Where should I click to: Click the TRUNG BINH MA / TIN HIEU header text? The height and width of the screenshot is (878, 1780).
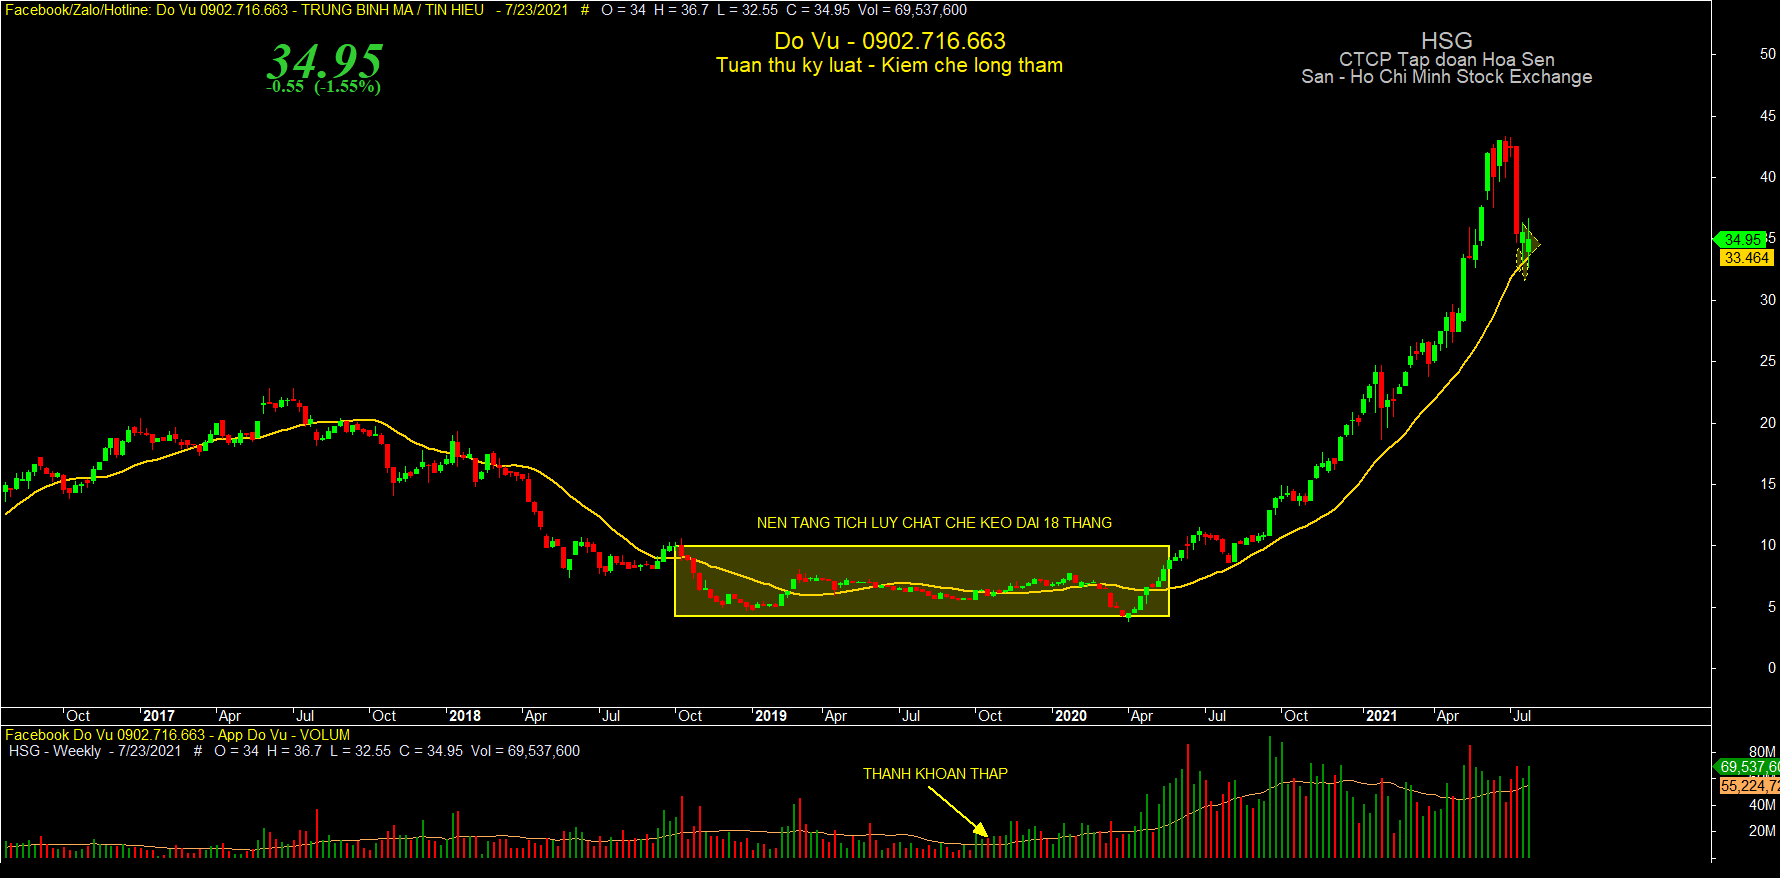point(392,10)
